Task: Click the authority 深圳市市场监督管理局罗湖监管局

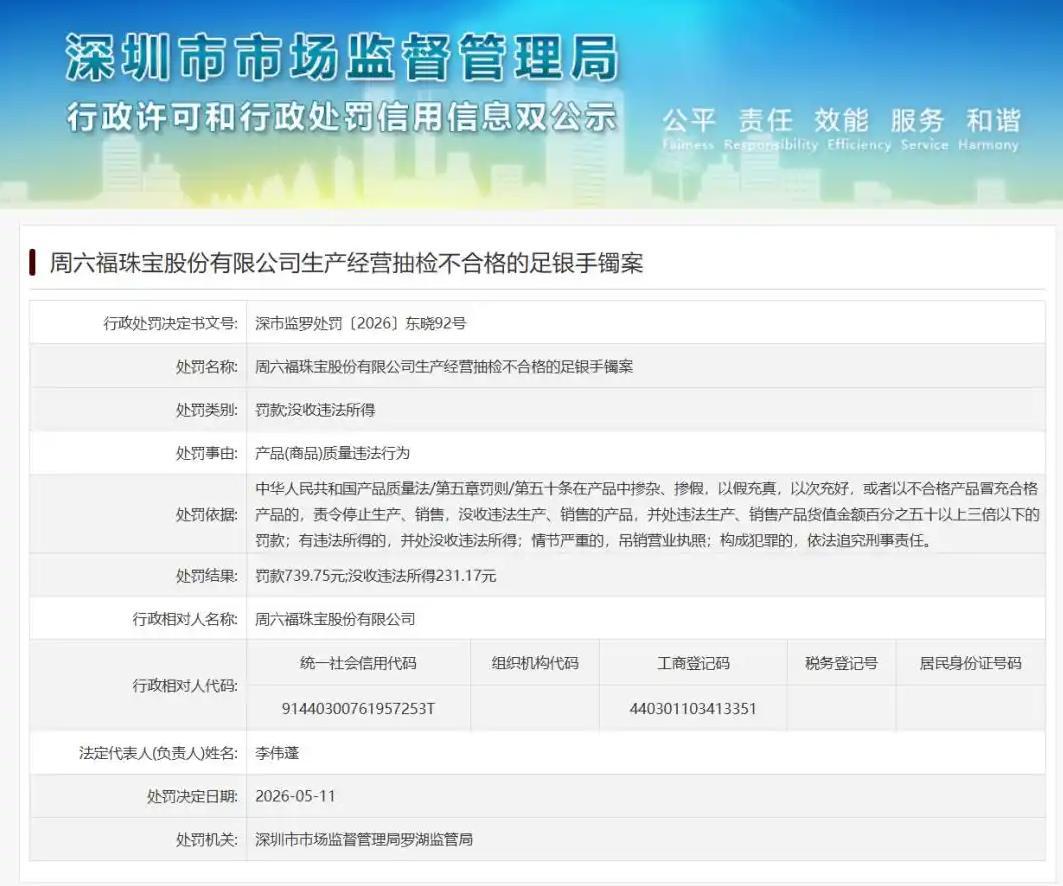Action: pos(363,840)
